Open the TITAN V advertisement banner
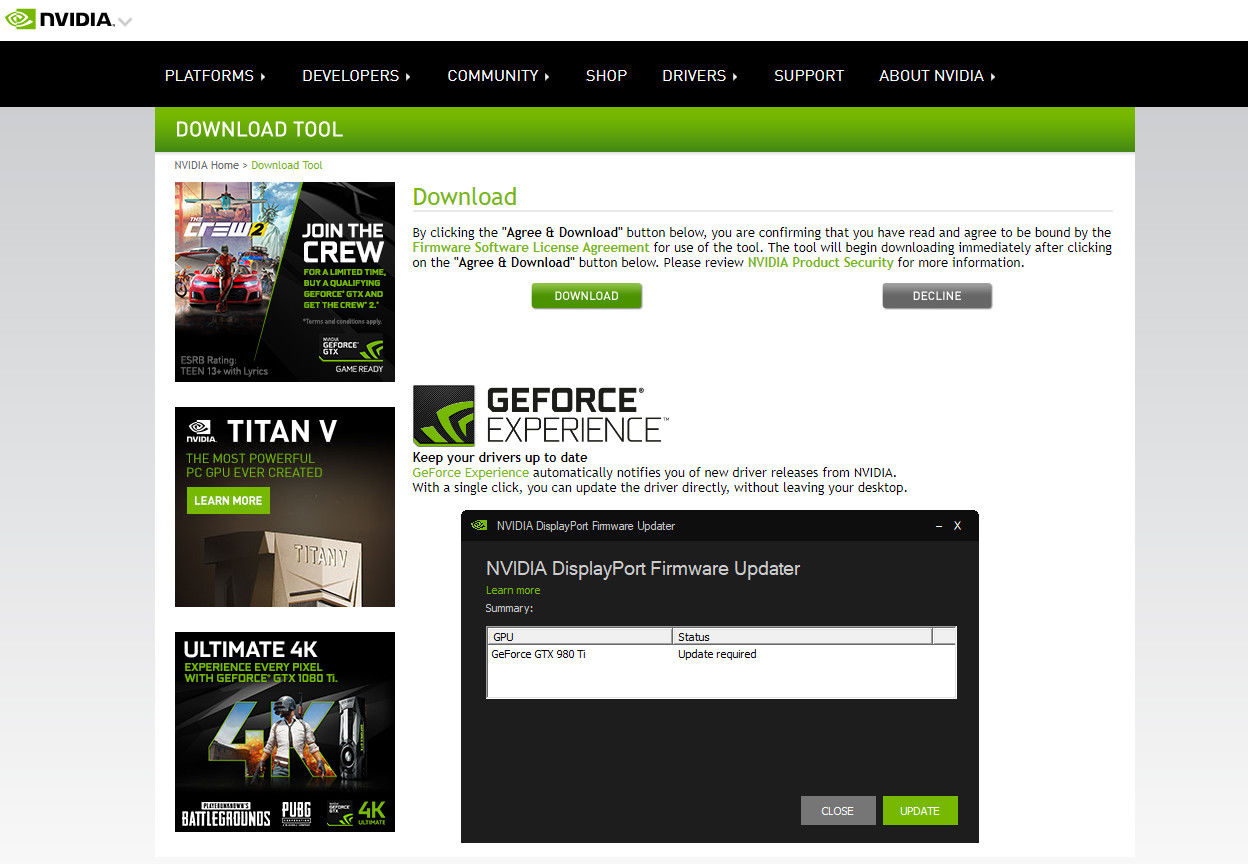The image size is (1248, 864). click(285, 507)
